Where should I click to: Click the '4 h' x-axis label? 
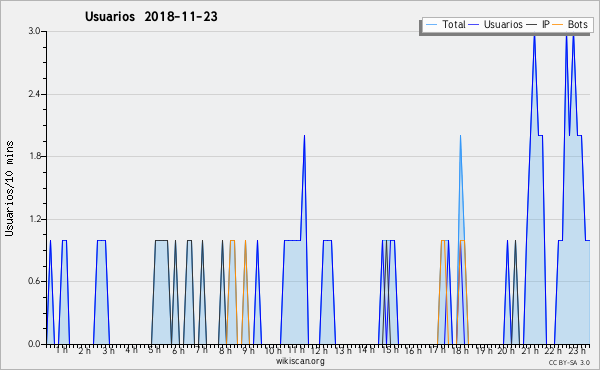[x=131, y=350]
